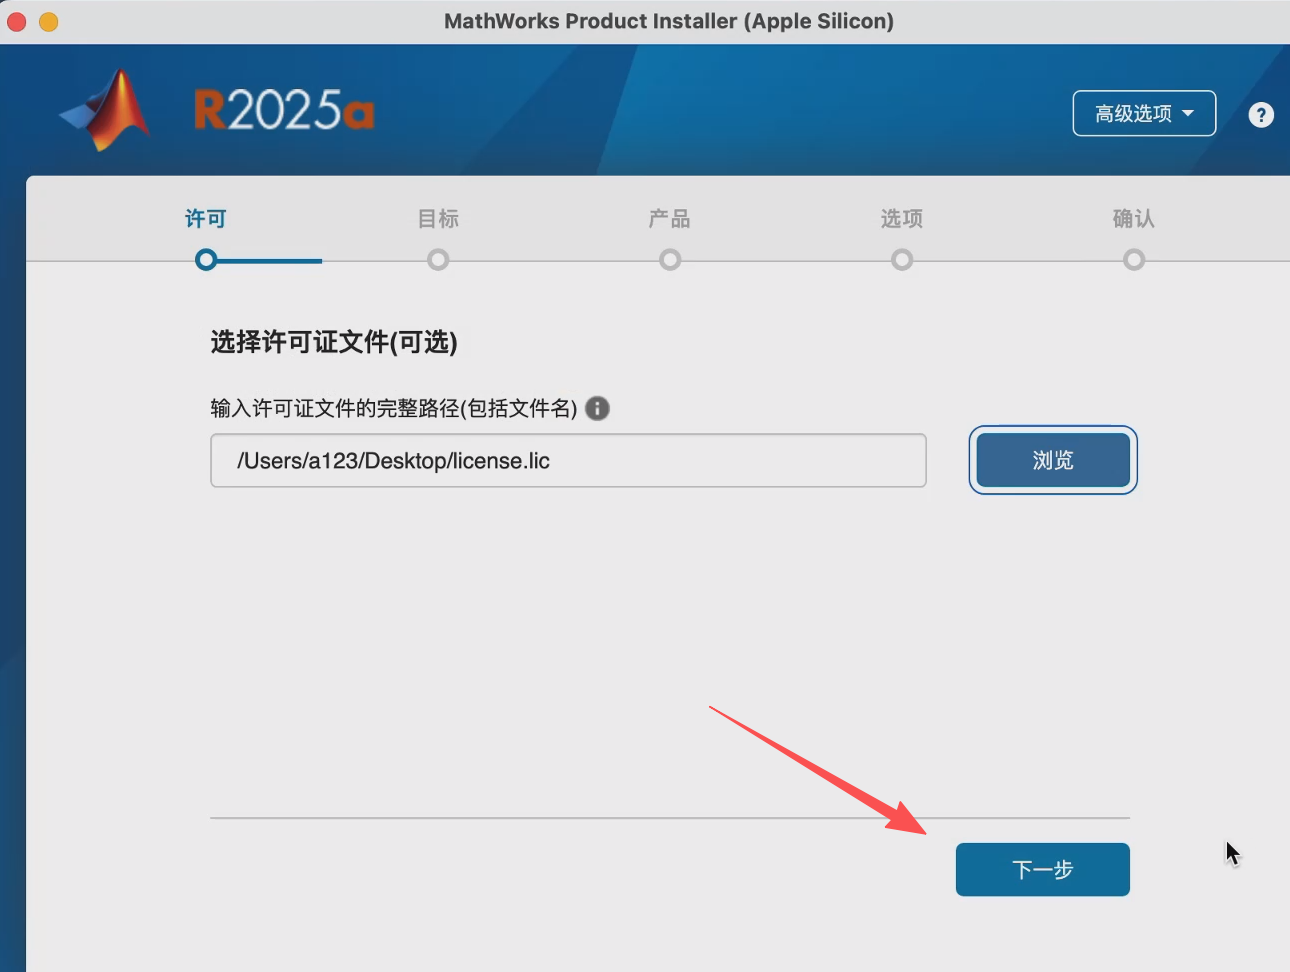Click the 浏览 browse button
The width and height of the screenshot is (1290, 972).
1053,460
